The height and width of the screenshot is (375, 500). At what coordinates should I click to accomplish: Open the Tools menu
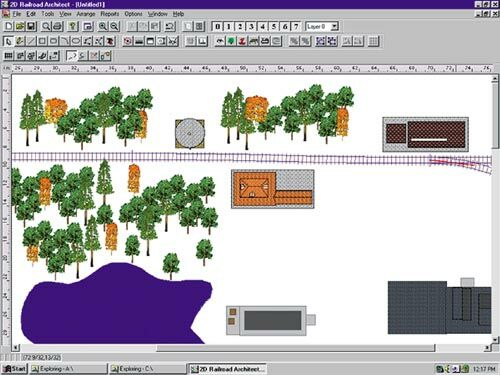pos(48,14)
